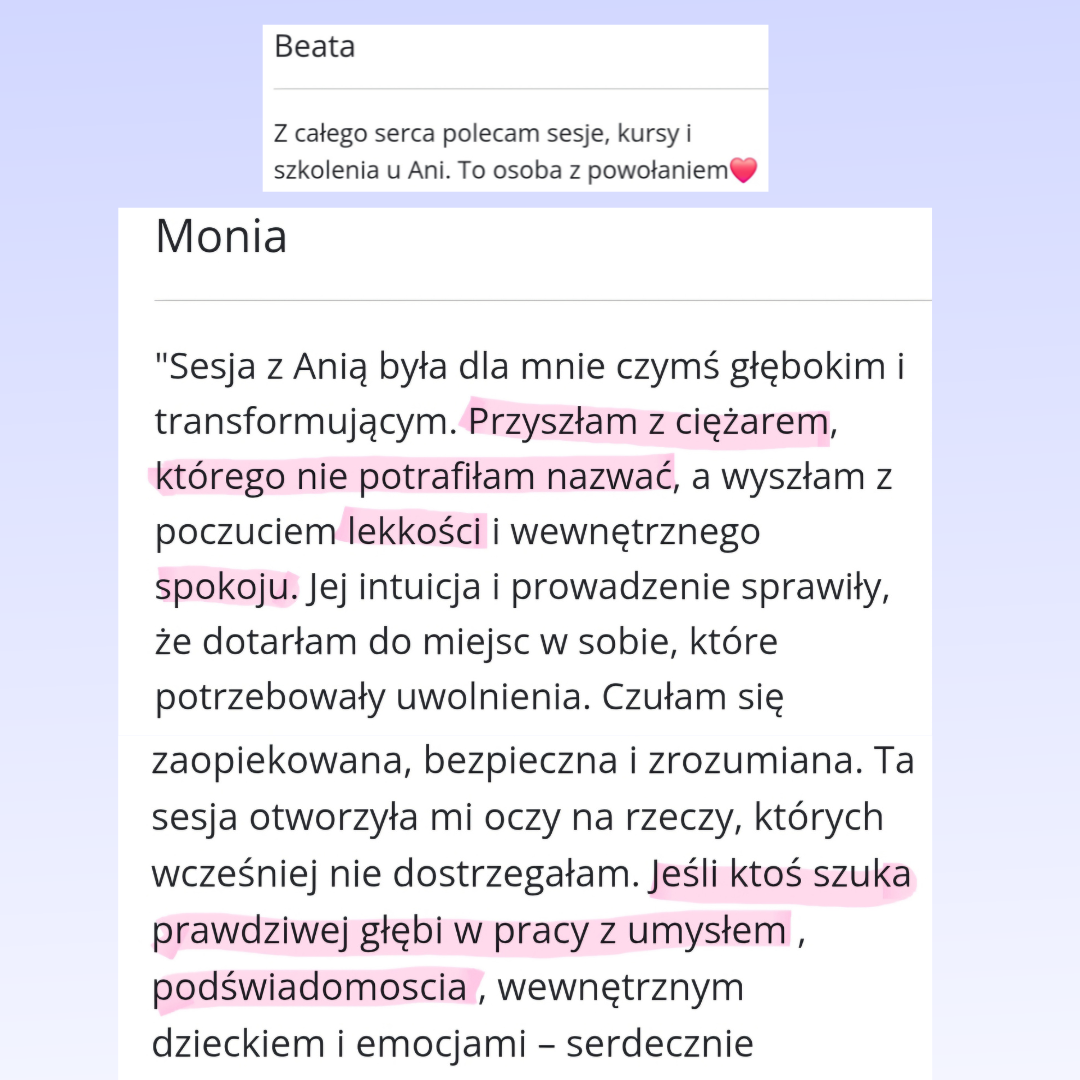Select the highlighted word "lekkości"
This screenshot has width=1080, height=1080.
(414, 532)
